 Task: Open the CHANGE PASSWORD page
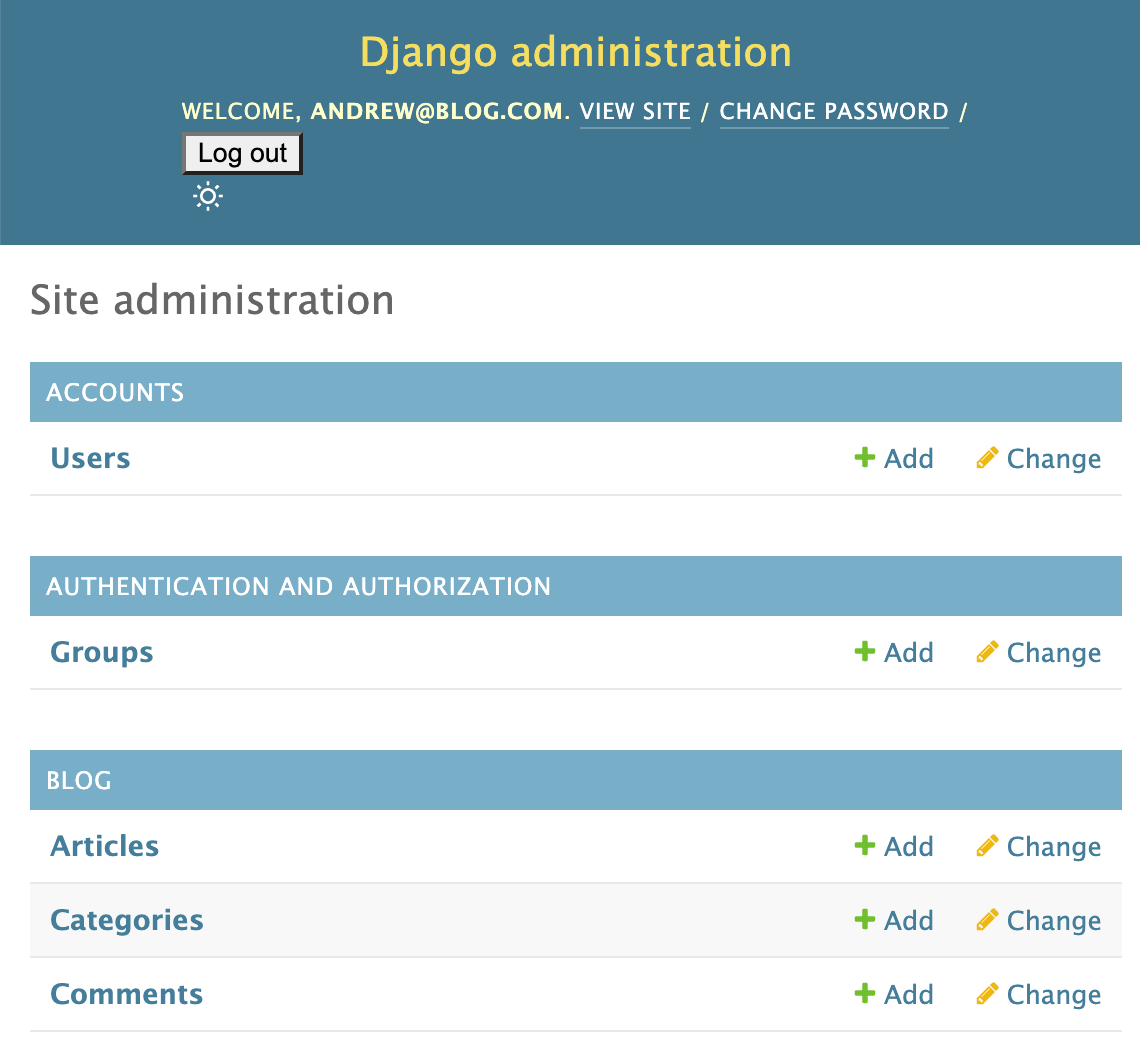coord(834,111)
